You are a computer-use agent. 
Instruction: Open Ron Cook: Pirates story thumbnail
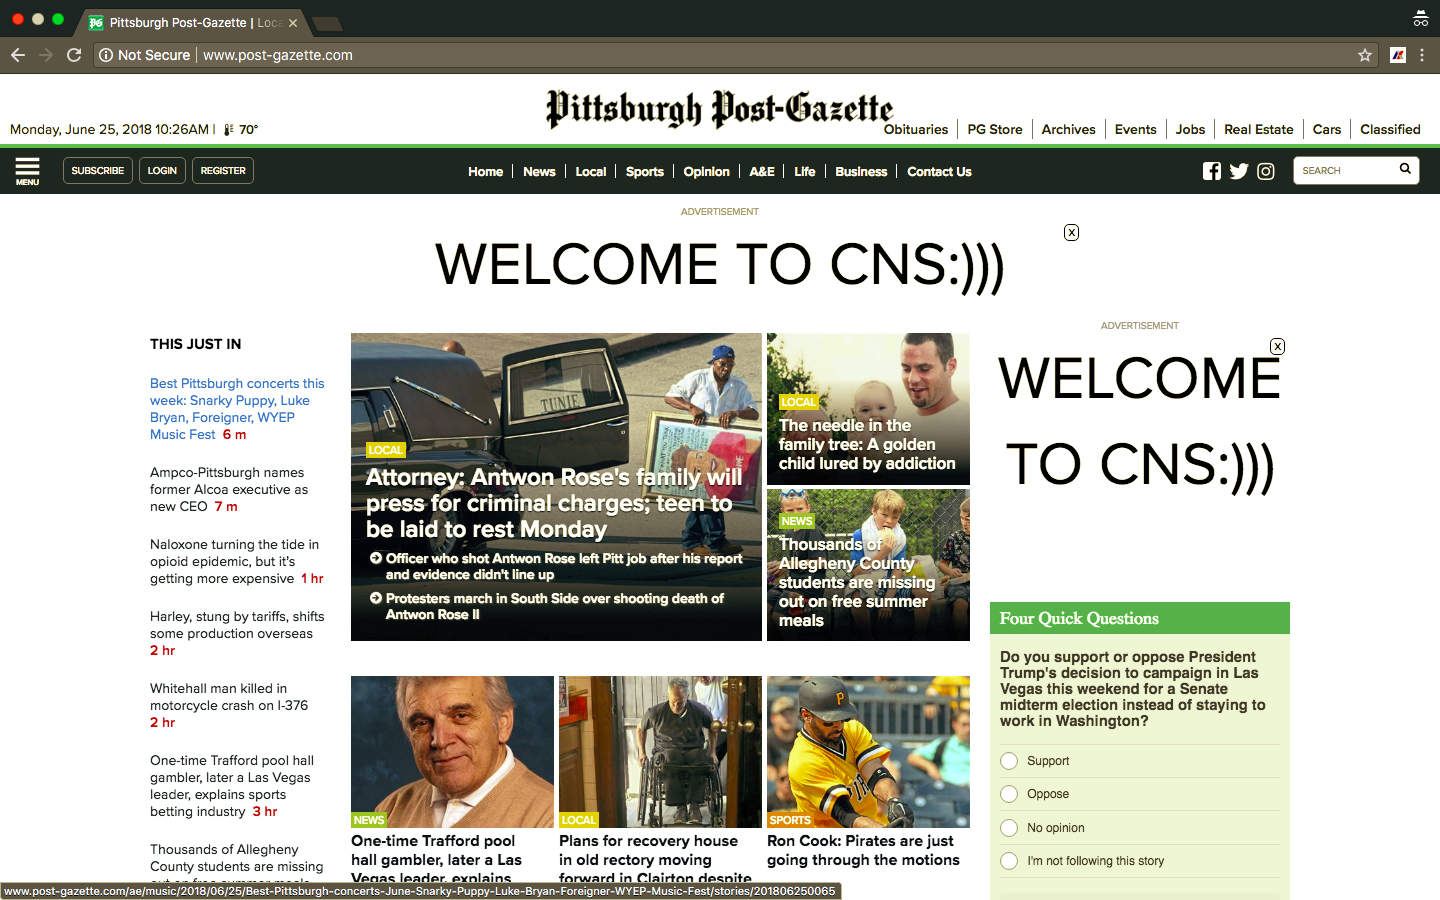pyautogui.click(x=868, y=752)
